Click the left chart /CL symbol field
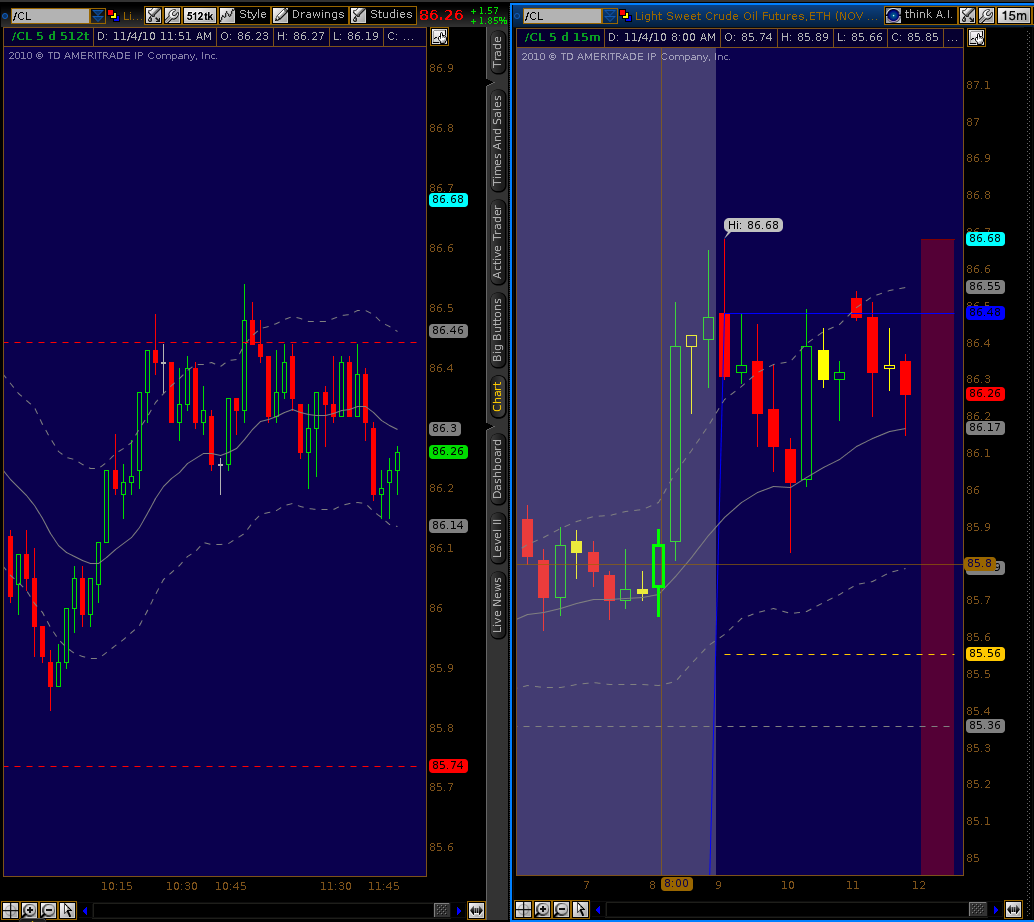 50,15
